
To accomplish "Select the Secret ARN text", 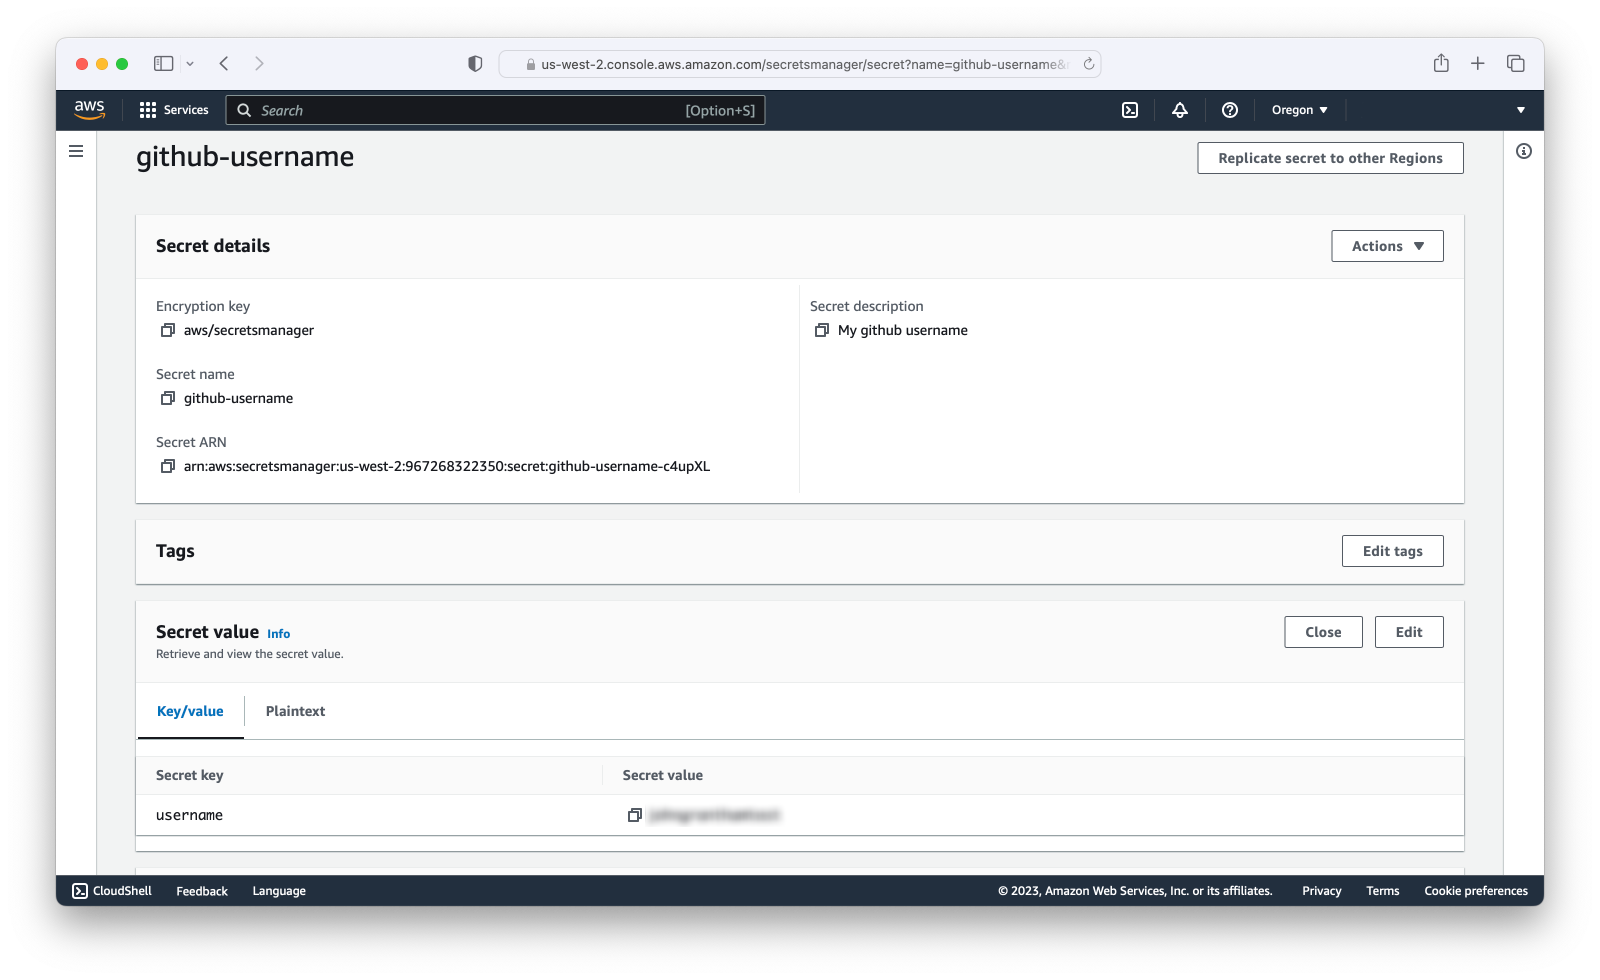I will (447, 466).
